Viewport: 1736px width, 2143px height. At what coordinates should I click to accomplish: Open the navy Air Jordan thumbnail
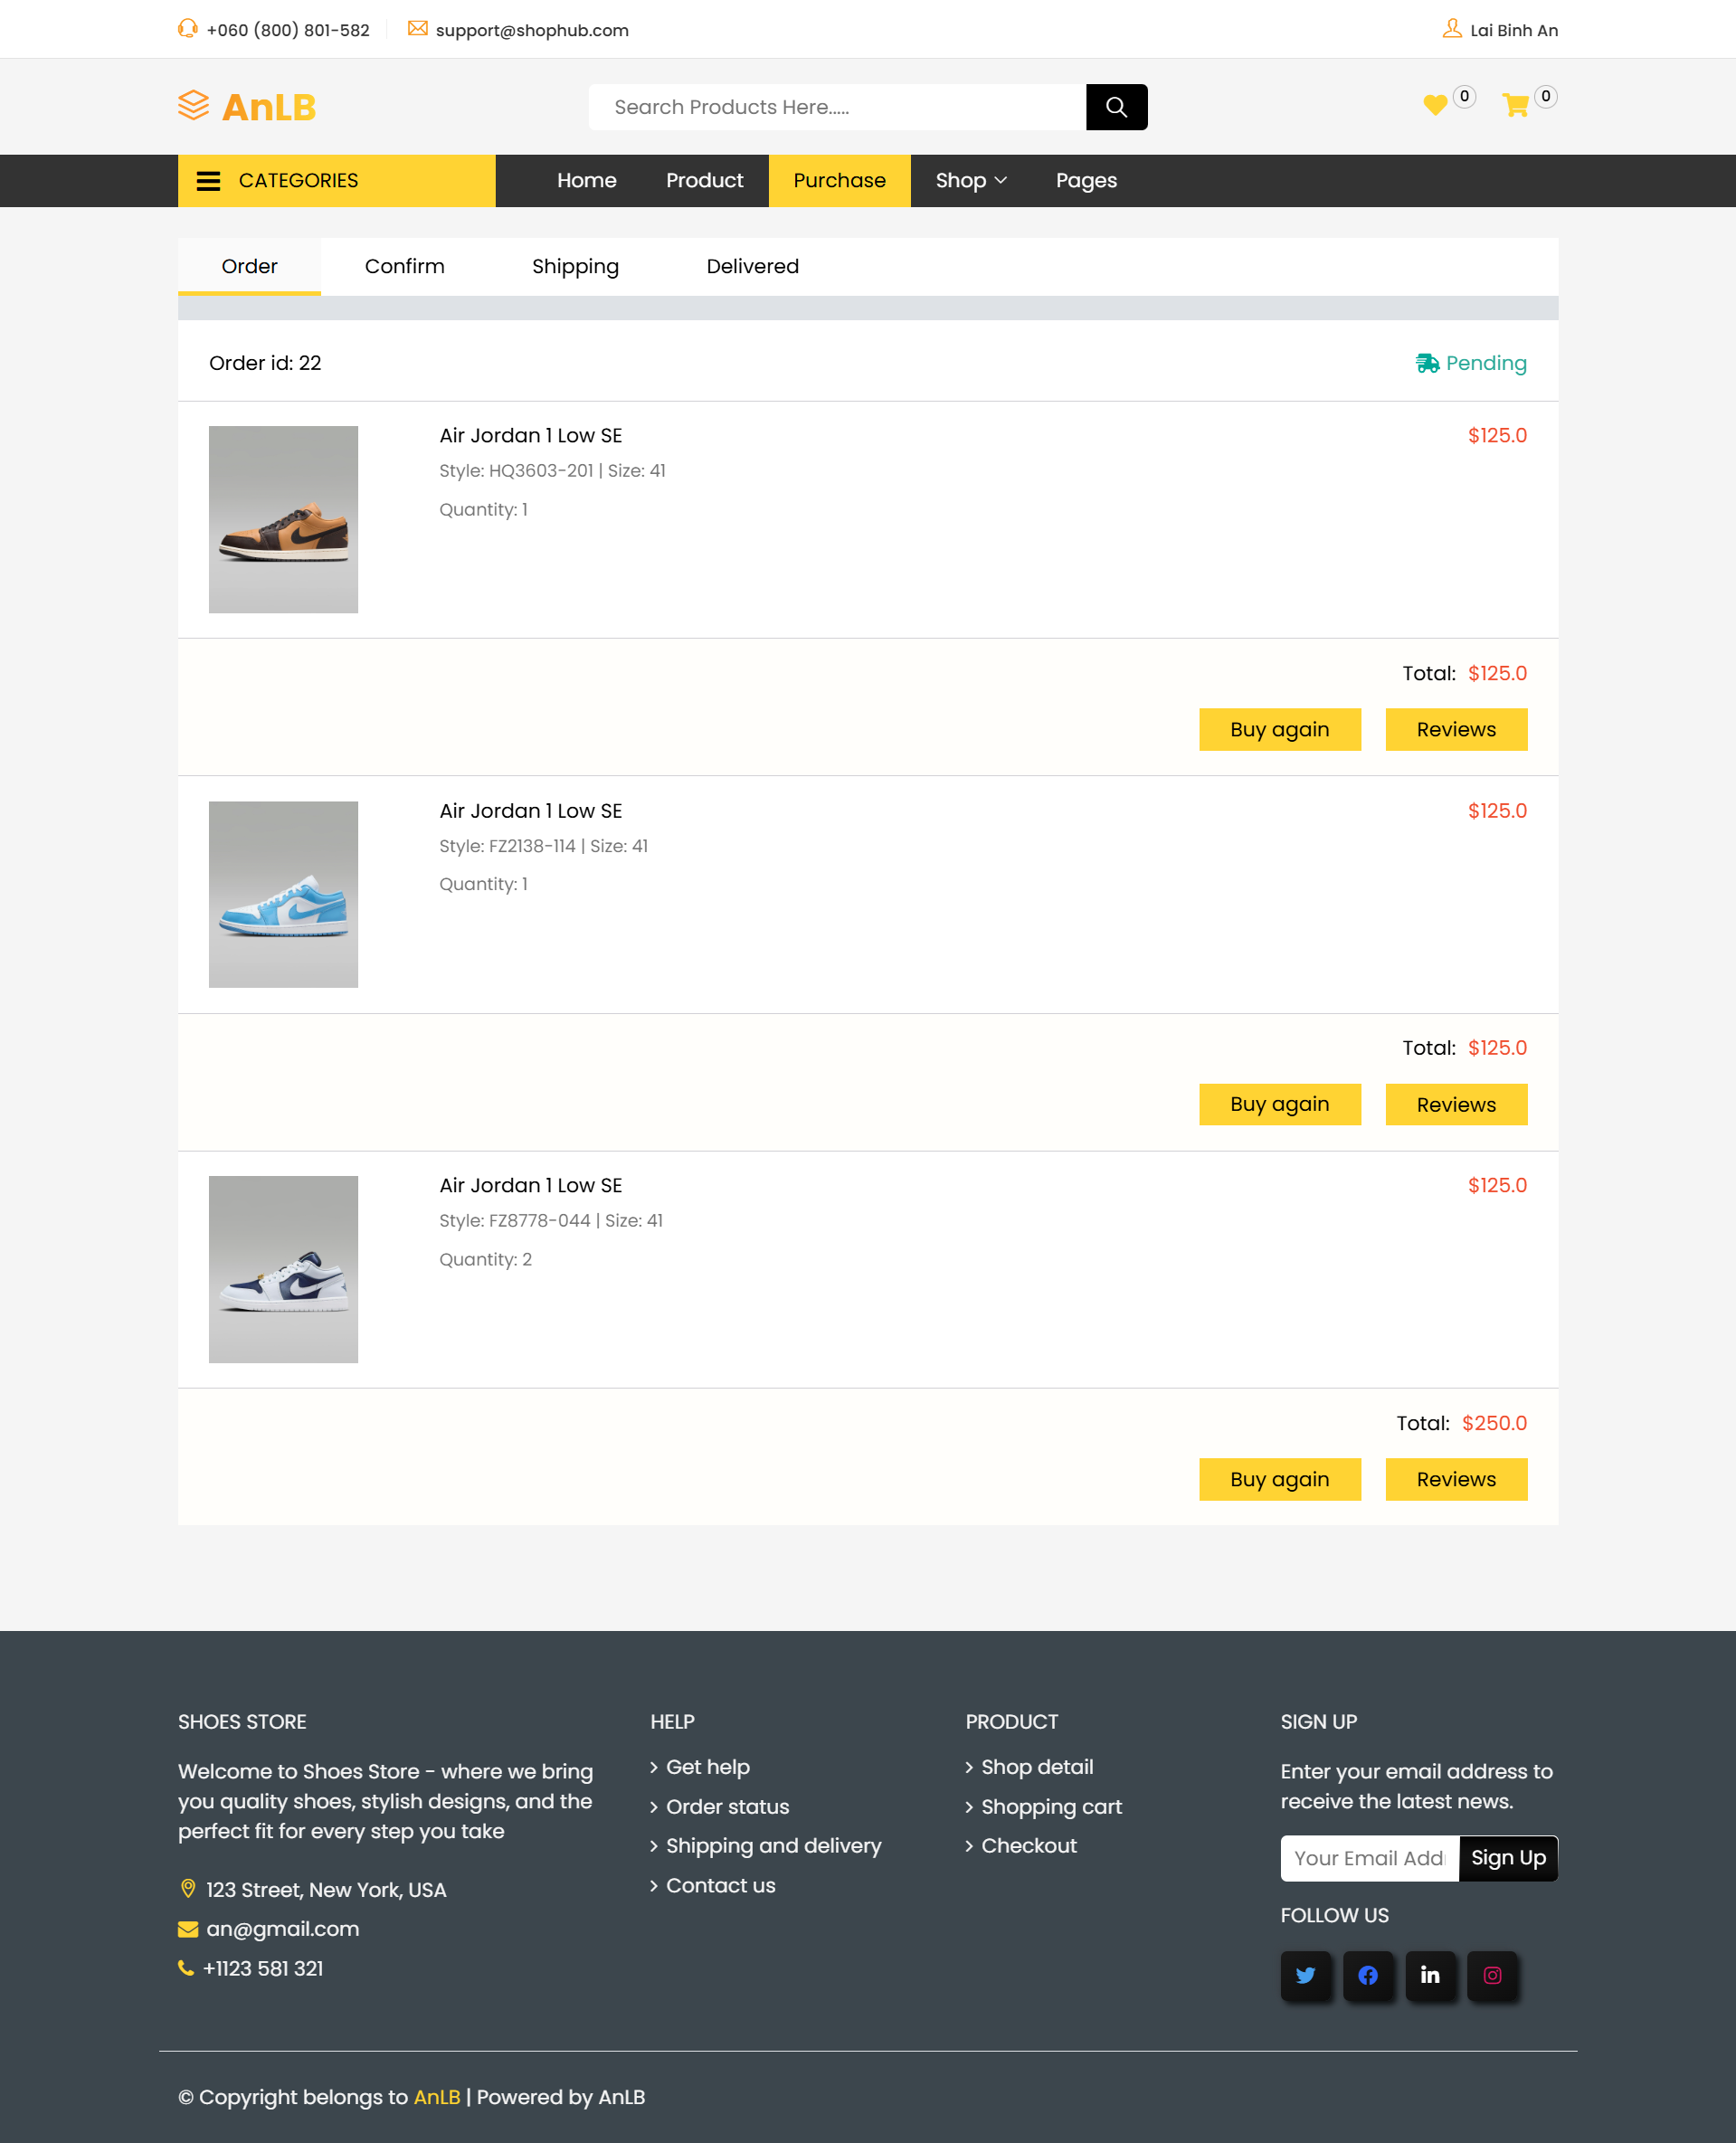click(x=283, y=1269)
